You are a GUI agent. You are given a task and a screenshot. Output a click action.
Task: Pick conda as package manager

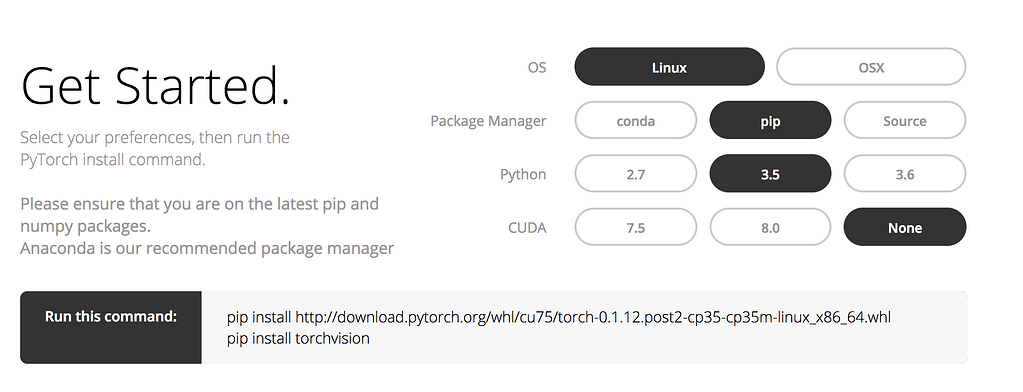point(635,121)
